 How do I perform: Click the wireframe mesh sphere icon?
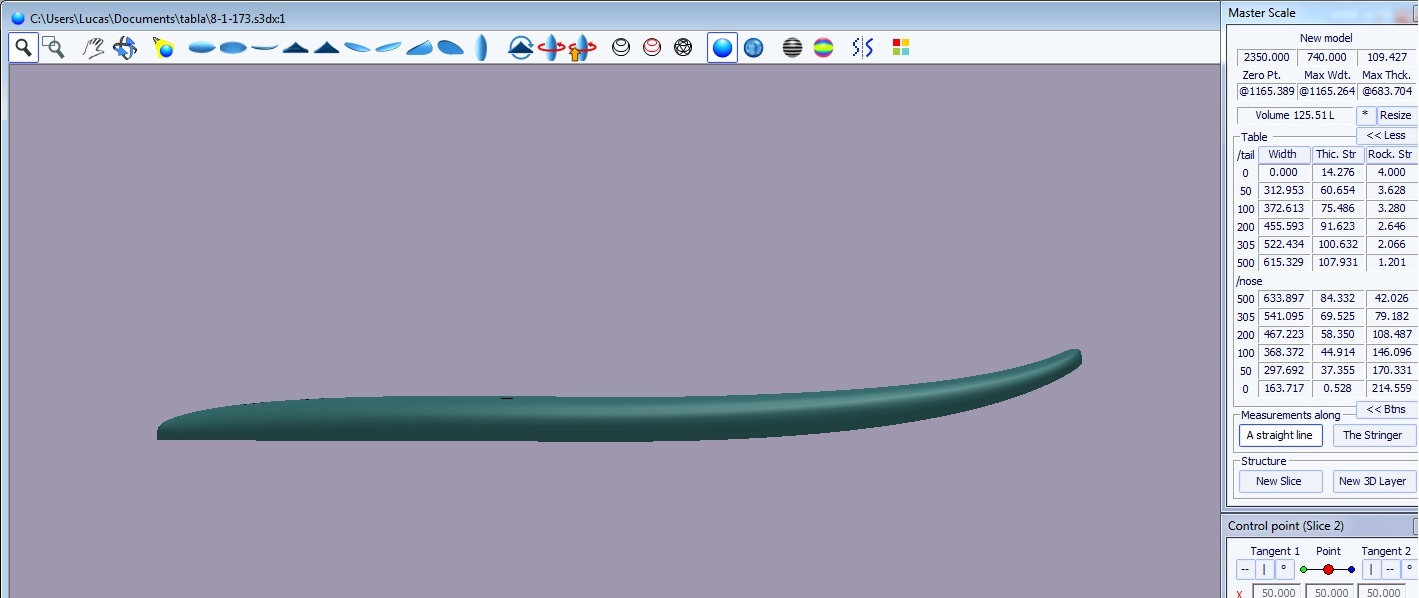pos(683,47)
